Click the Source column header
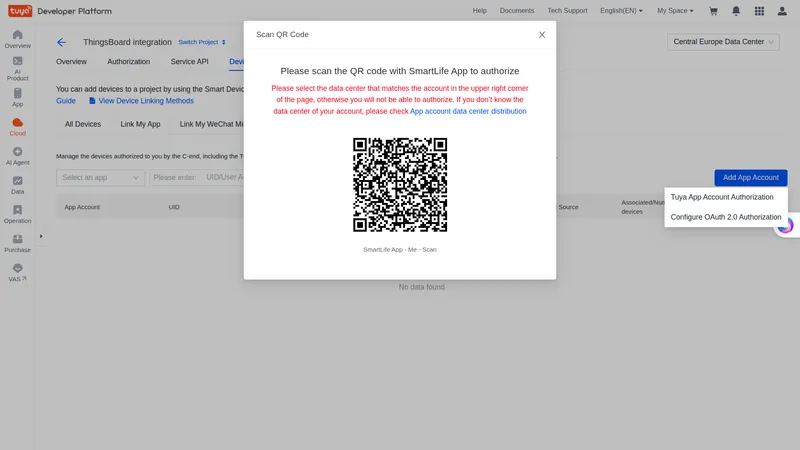This screenshot has height=450, width=800. pyautogui.click(x=568, y=207)
